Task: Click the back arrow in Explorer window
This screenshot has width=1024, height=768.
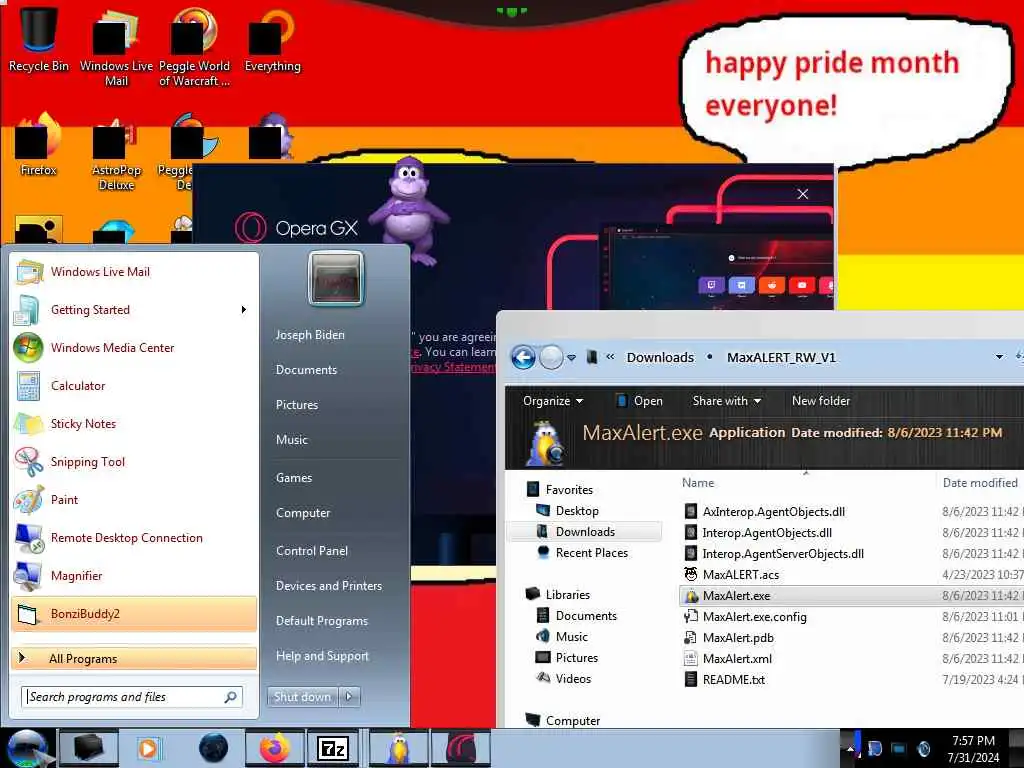Action: (x=523, y=357)
